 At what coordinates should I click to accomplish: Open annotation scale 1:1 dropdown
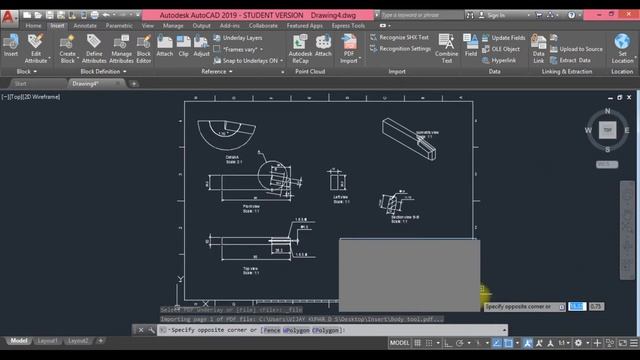(x=564, y=343)
